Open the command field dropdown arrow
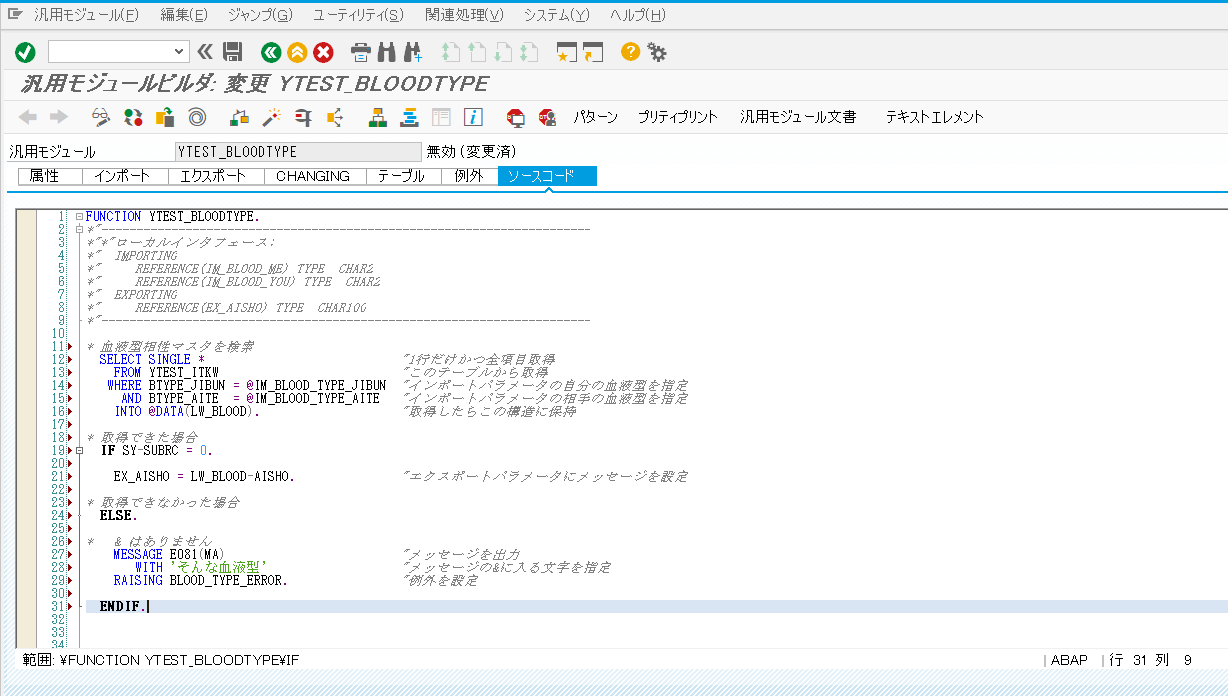This screenshot has height=696, width=1228. click(x=180, y=52)
